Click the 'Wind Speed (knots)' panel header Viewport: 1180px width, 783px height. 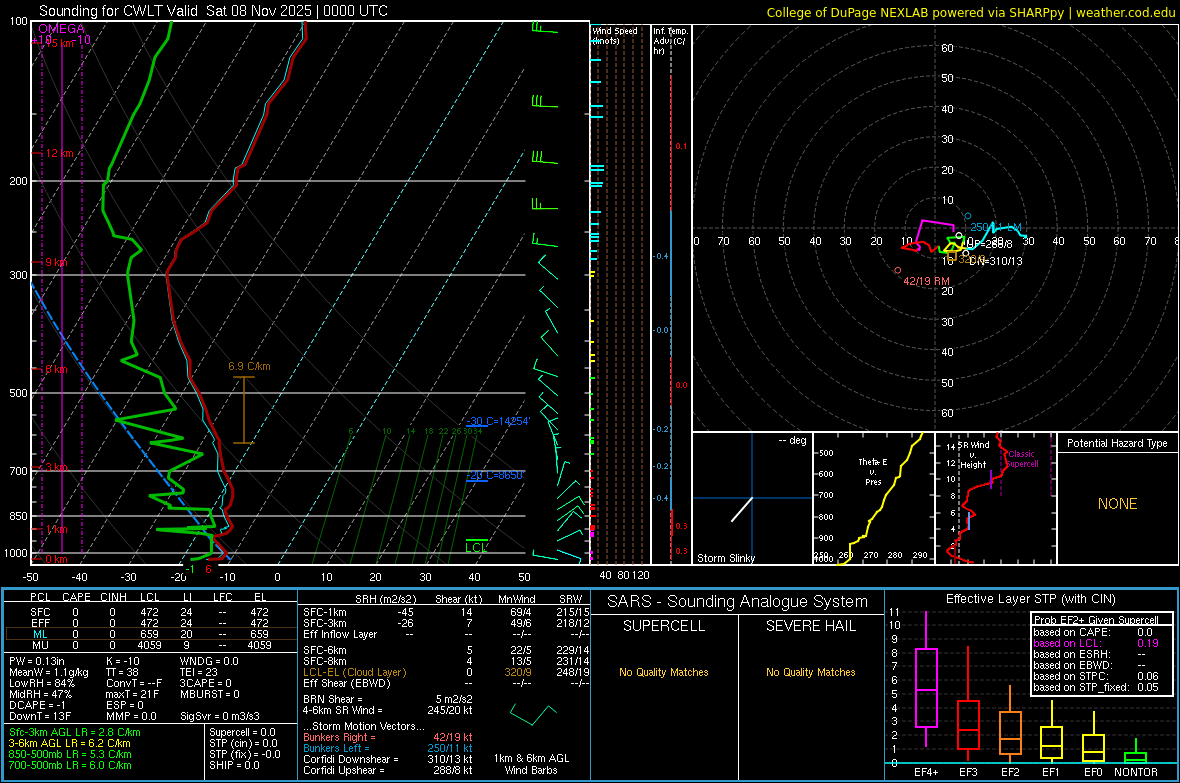coord(615,35)
